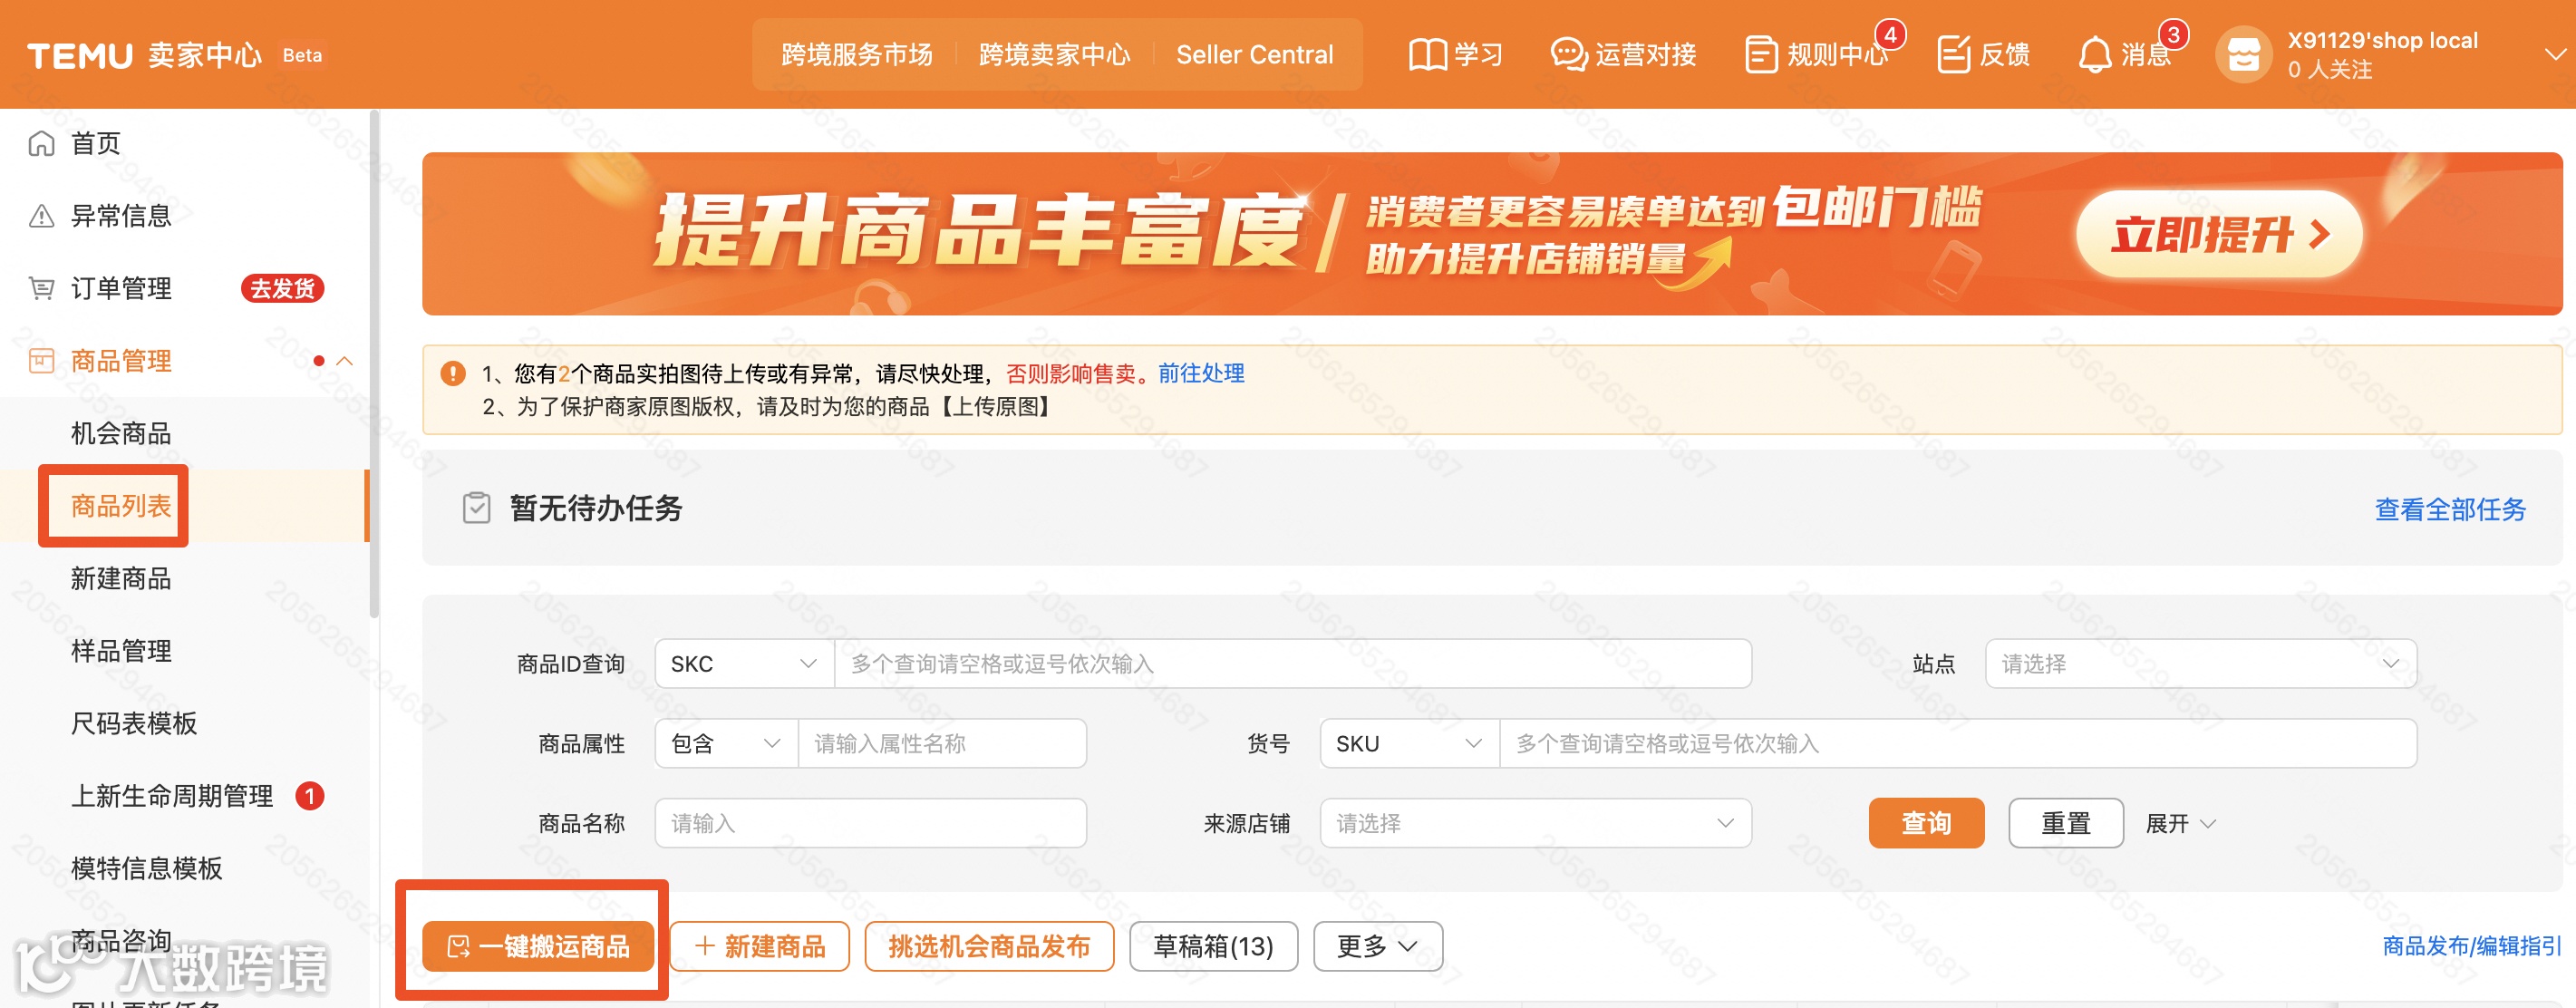The image size is (2576, 1008).
Task: Open the 站点 site selector dropdown
Action: 2200,664
